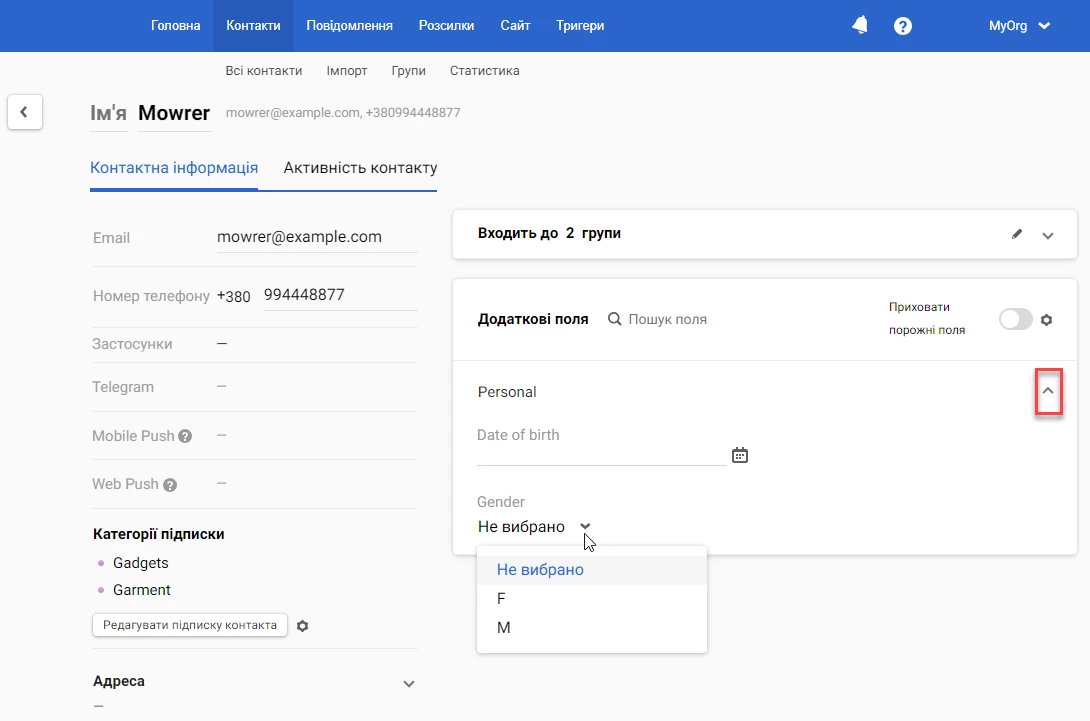Image resolution: width=1090 pixels, height=721 pixels.
Task: Go to Статистика submenu
Action: 485,71
